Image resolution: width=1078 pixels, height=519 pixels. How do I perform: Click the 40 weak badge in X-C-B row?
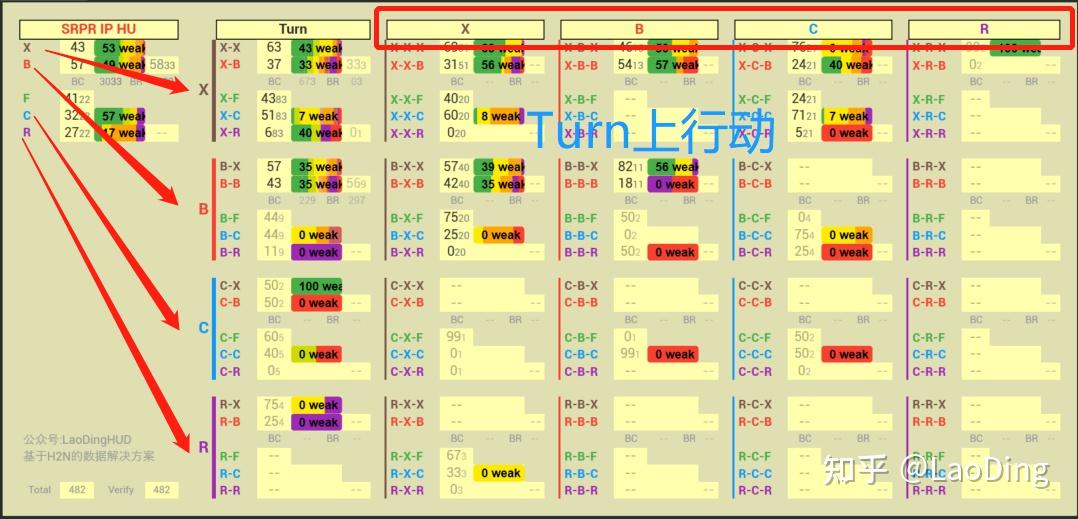pos(847,65)
